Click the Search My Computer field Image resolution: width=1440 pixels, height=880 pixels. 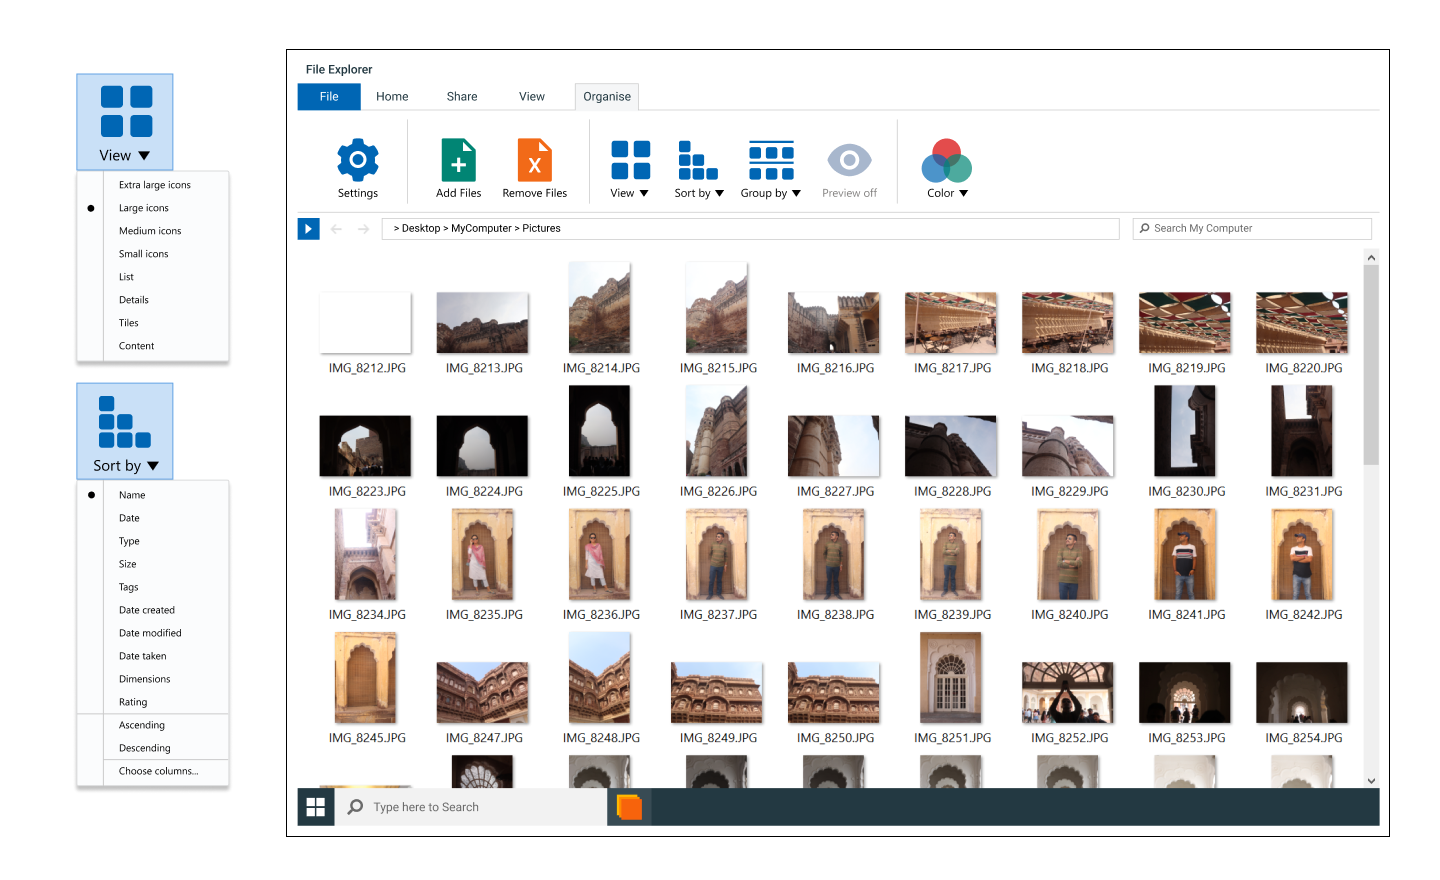[1252, 229]
